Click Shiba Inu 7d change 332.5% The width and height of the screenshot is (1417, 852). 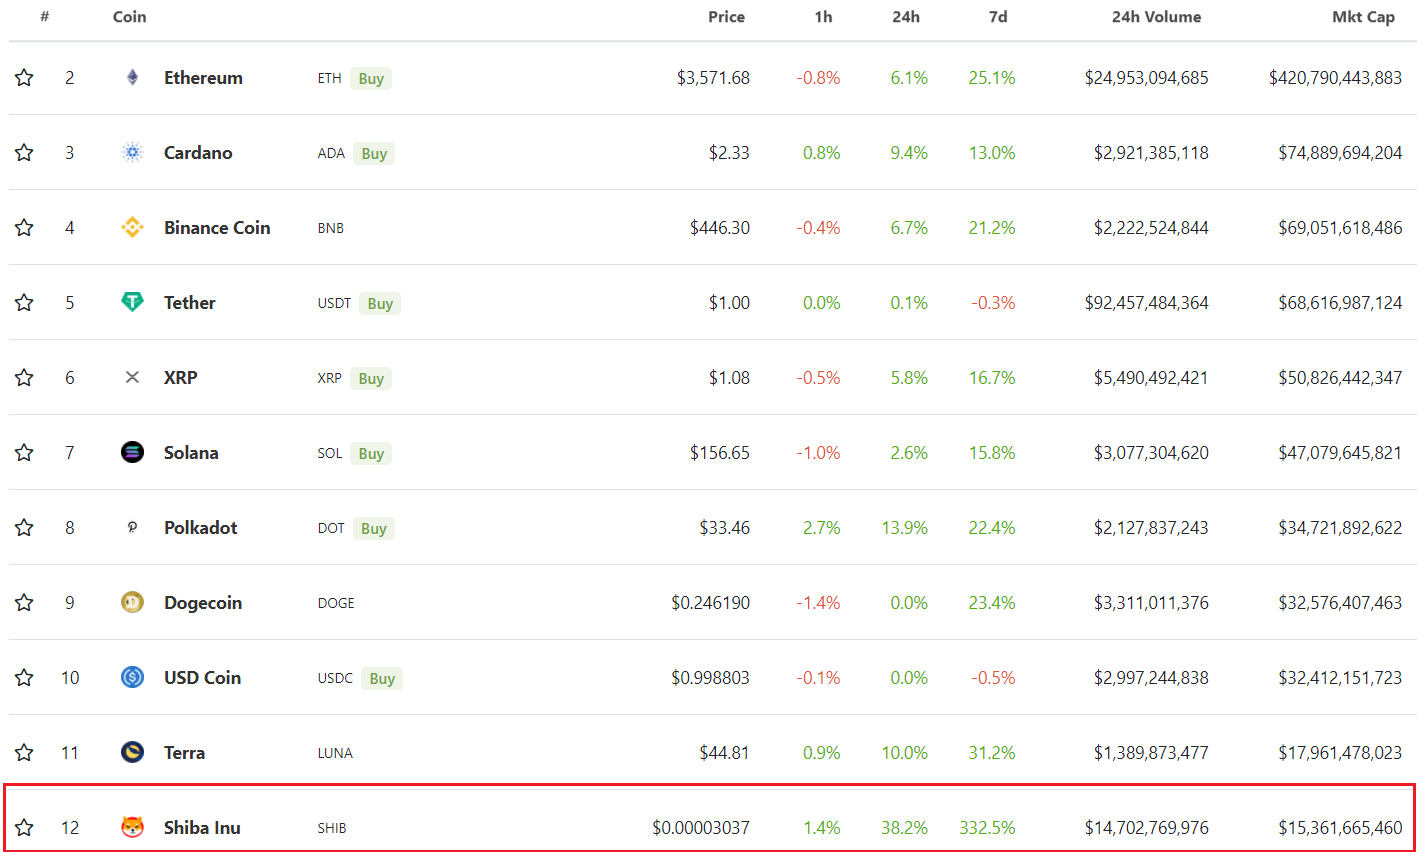(987, 828)
